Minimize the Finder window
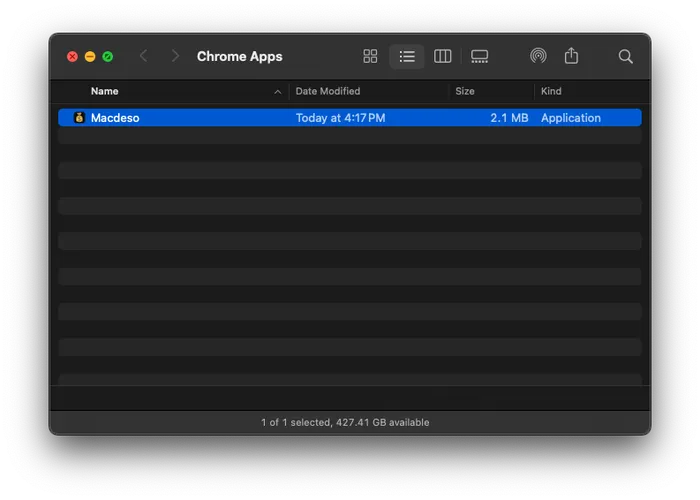The image size is (700, 500). pyautogui.click(x=90, y=57)
